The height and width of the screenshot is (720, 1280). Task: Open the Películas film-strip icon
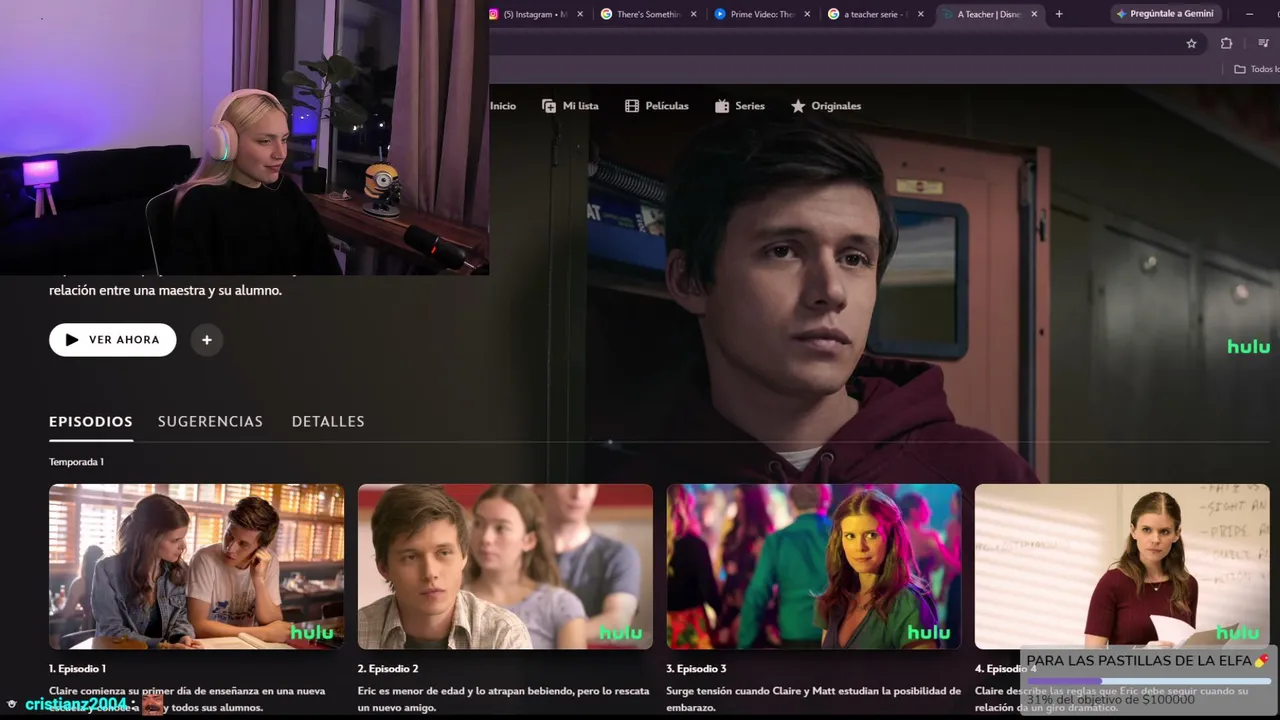click(x=632, y=106)
